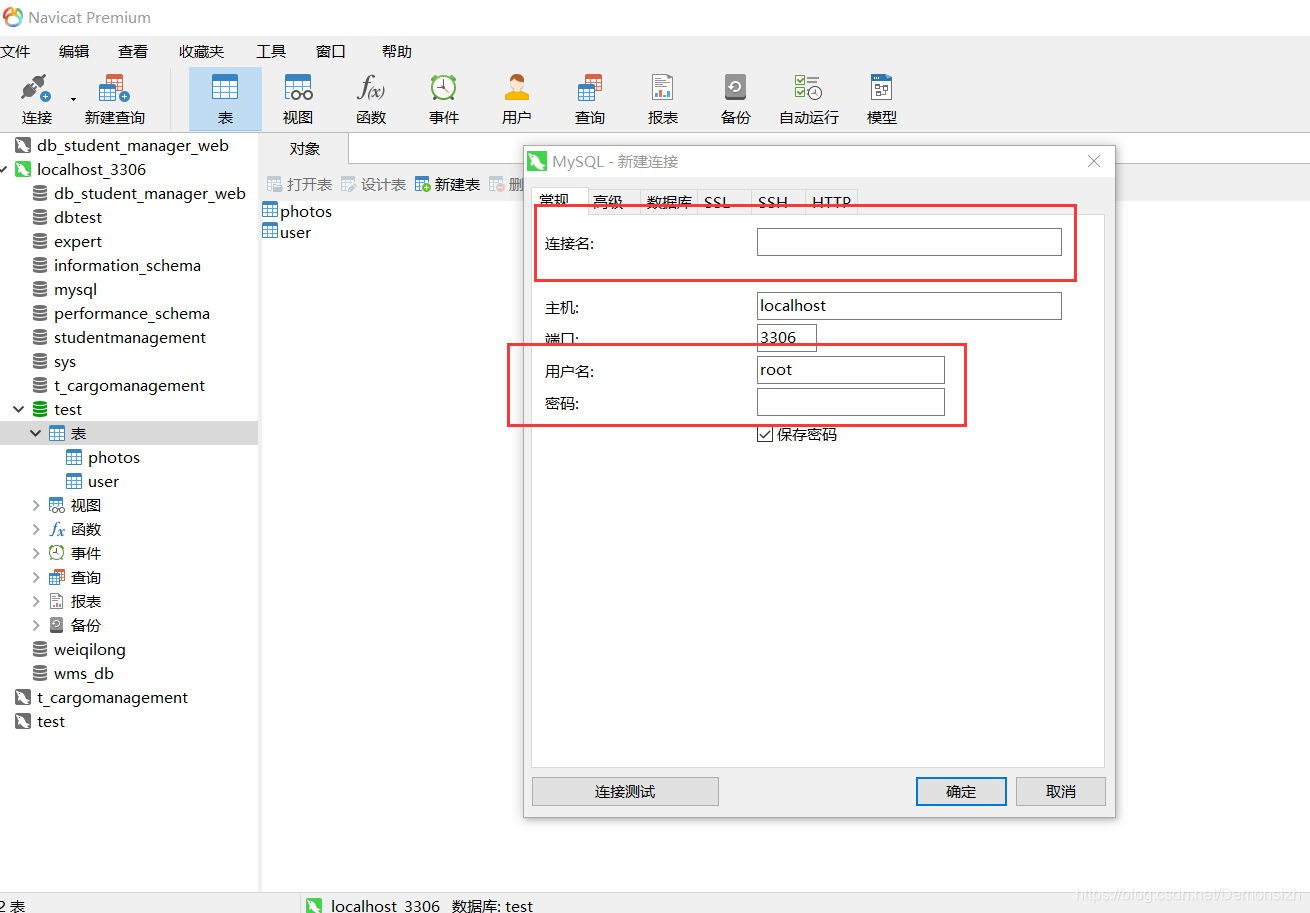Toggle the 保存密码 checkbox

(765, 435)
